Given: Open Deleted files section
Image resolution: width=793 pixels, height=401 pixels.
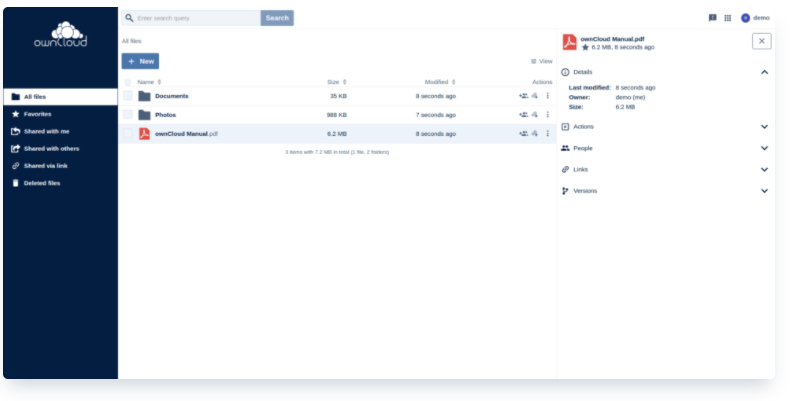Looking at the screenshot, I should [61, 183].
